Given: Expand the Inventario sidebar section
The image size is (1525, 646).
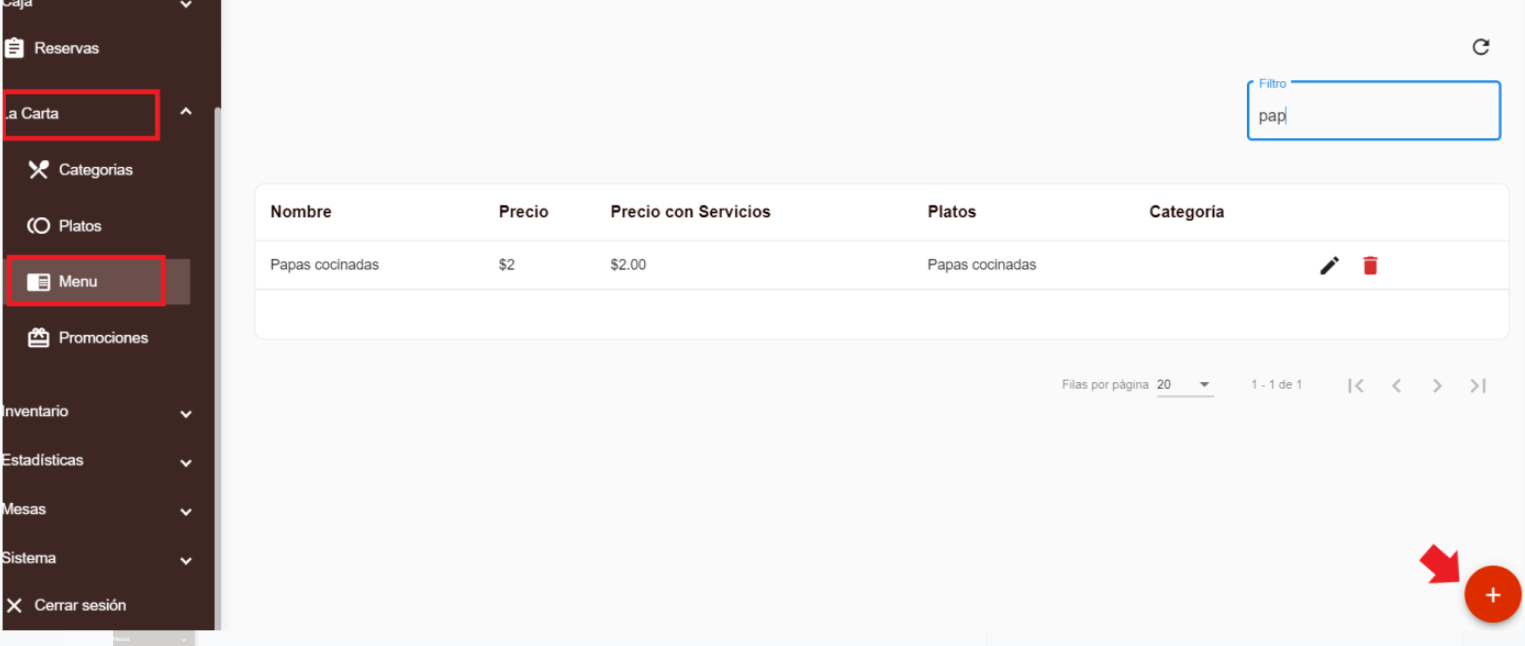Looking at the screenshot, I should pos(186,413).
